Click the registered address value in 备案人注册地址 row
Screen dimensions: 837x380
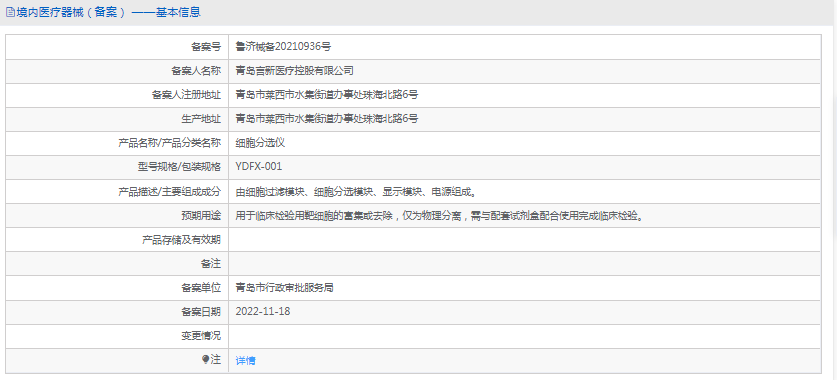pyautogui.click(x=327, y=94)
